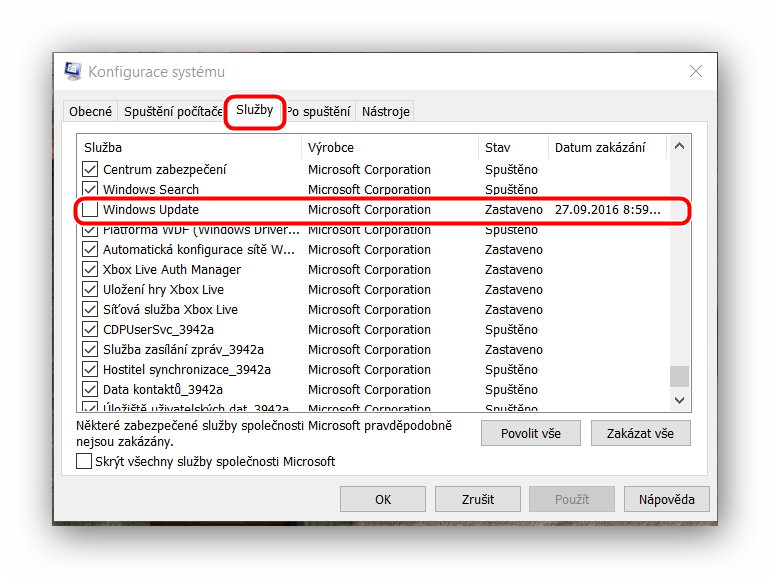Click the Data kontaktů_3942a service name
This screenshot has width=770, height=578.
tap(163, 389)
